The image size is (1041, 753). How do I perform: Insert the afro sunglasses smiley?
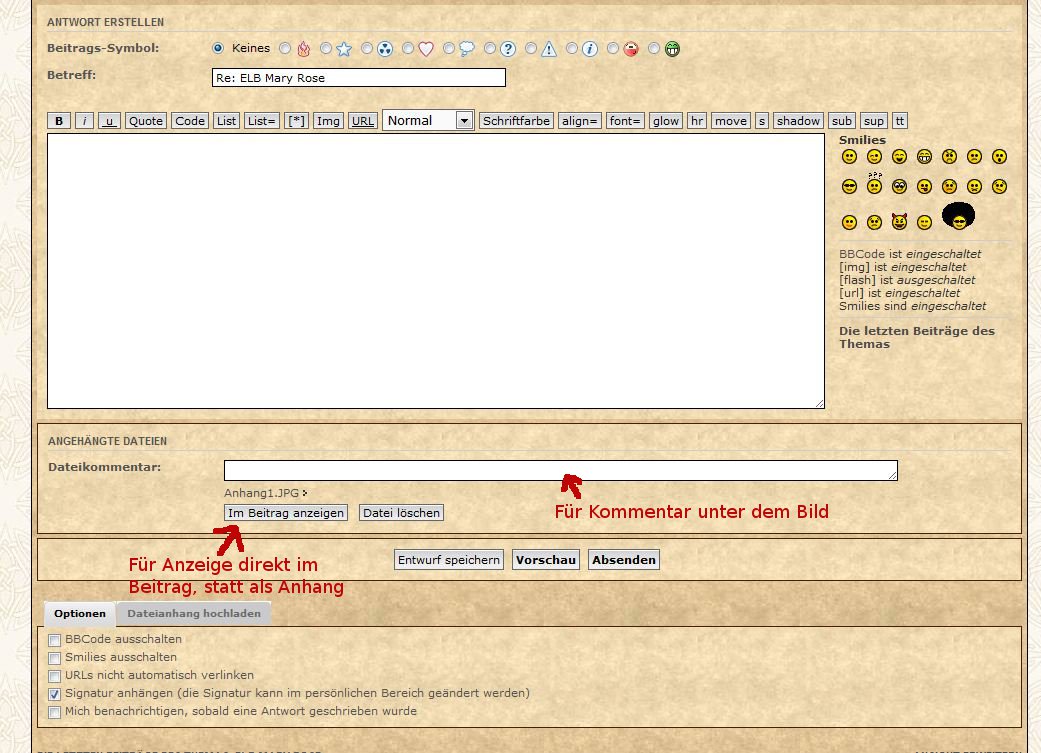[958, 216]
